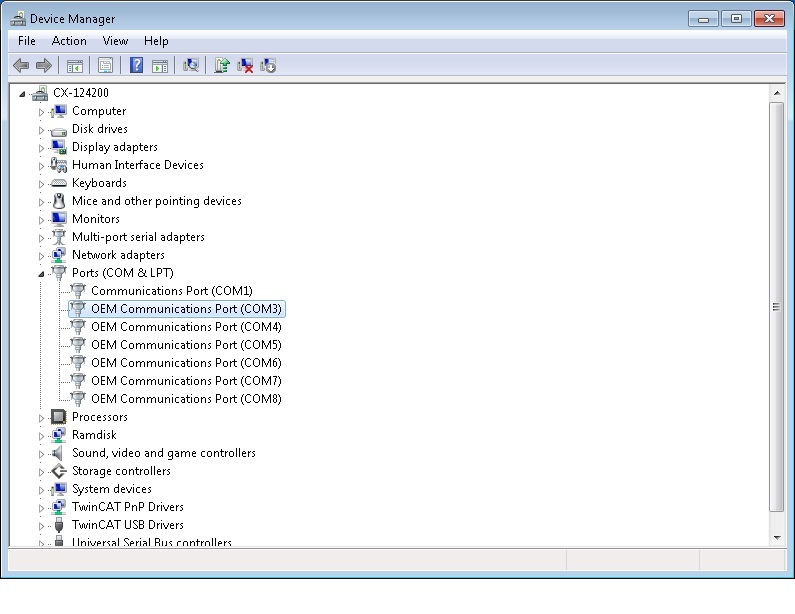Close the Device Manager window
Image resolution: width=795 pixels, height=614 pixels.
(x=769, y=19)
